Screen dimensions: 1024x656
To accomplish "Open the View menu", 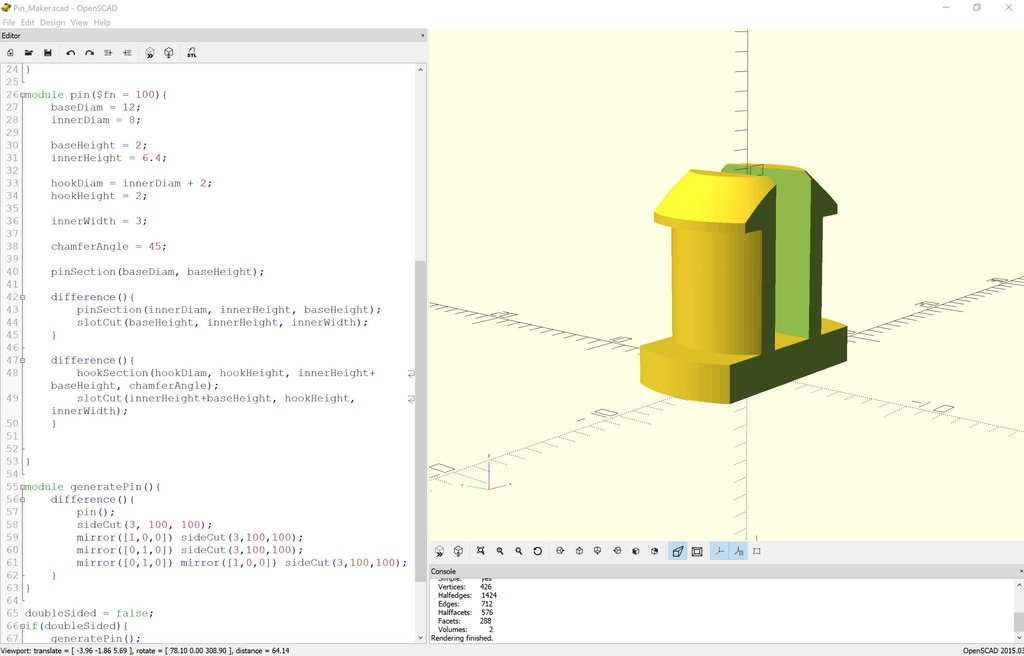I will click(79, 21).
